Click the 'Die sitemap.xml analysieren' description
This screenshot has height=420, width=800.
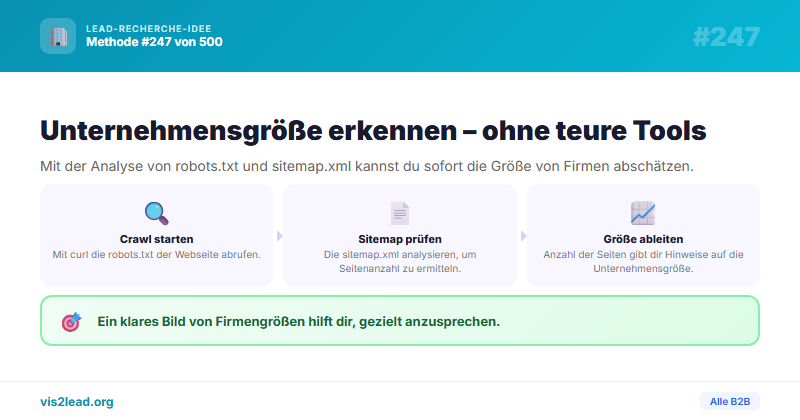pyautogui.click(x=399, y=261)
